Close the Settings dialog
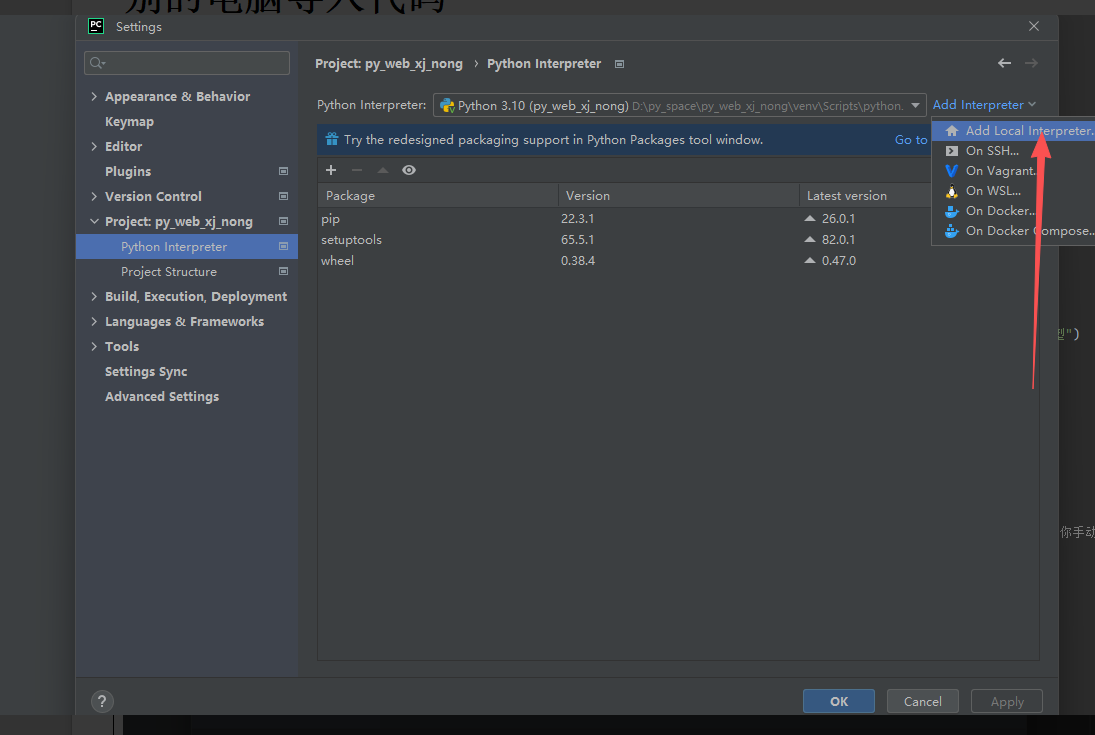Screen dimensions: 1095x735 click(1034, 26)
